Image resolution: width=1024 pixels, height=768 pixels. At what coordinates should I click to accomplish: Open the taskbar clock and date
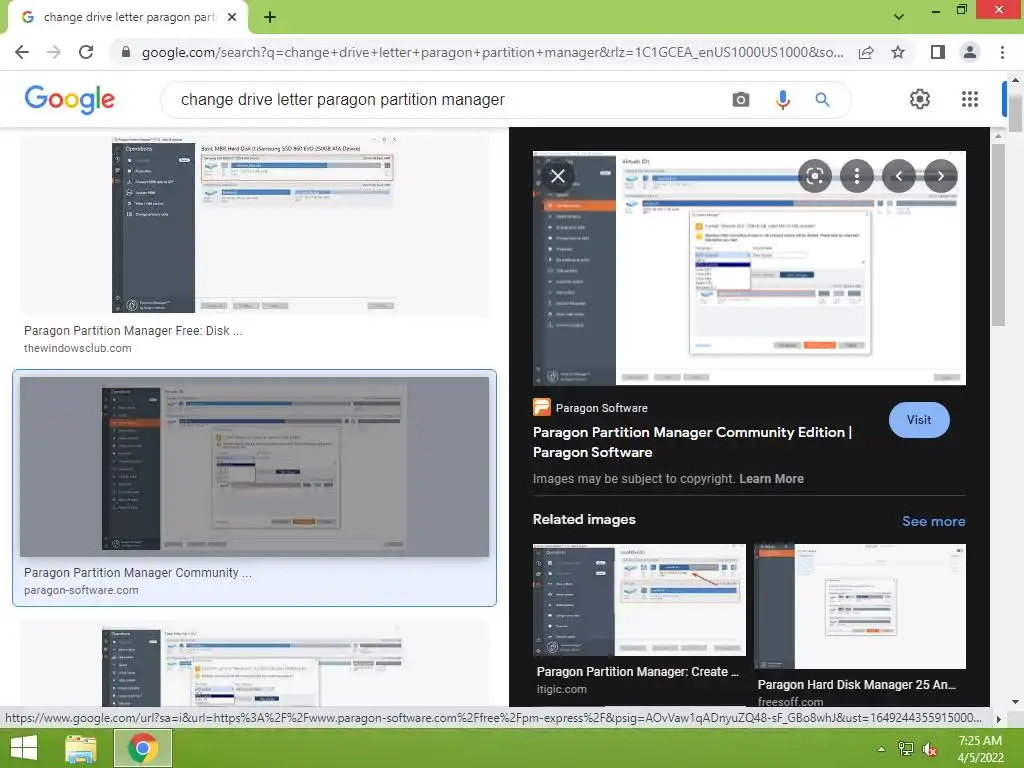tap(980, 749)
